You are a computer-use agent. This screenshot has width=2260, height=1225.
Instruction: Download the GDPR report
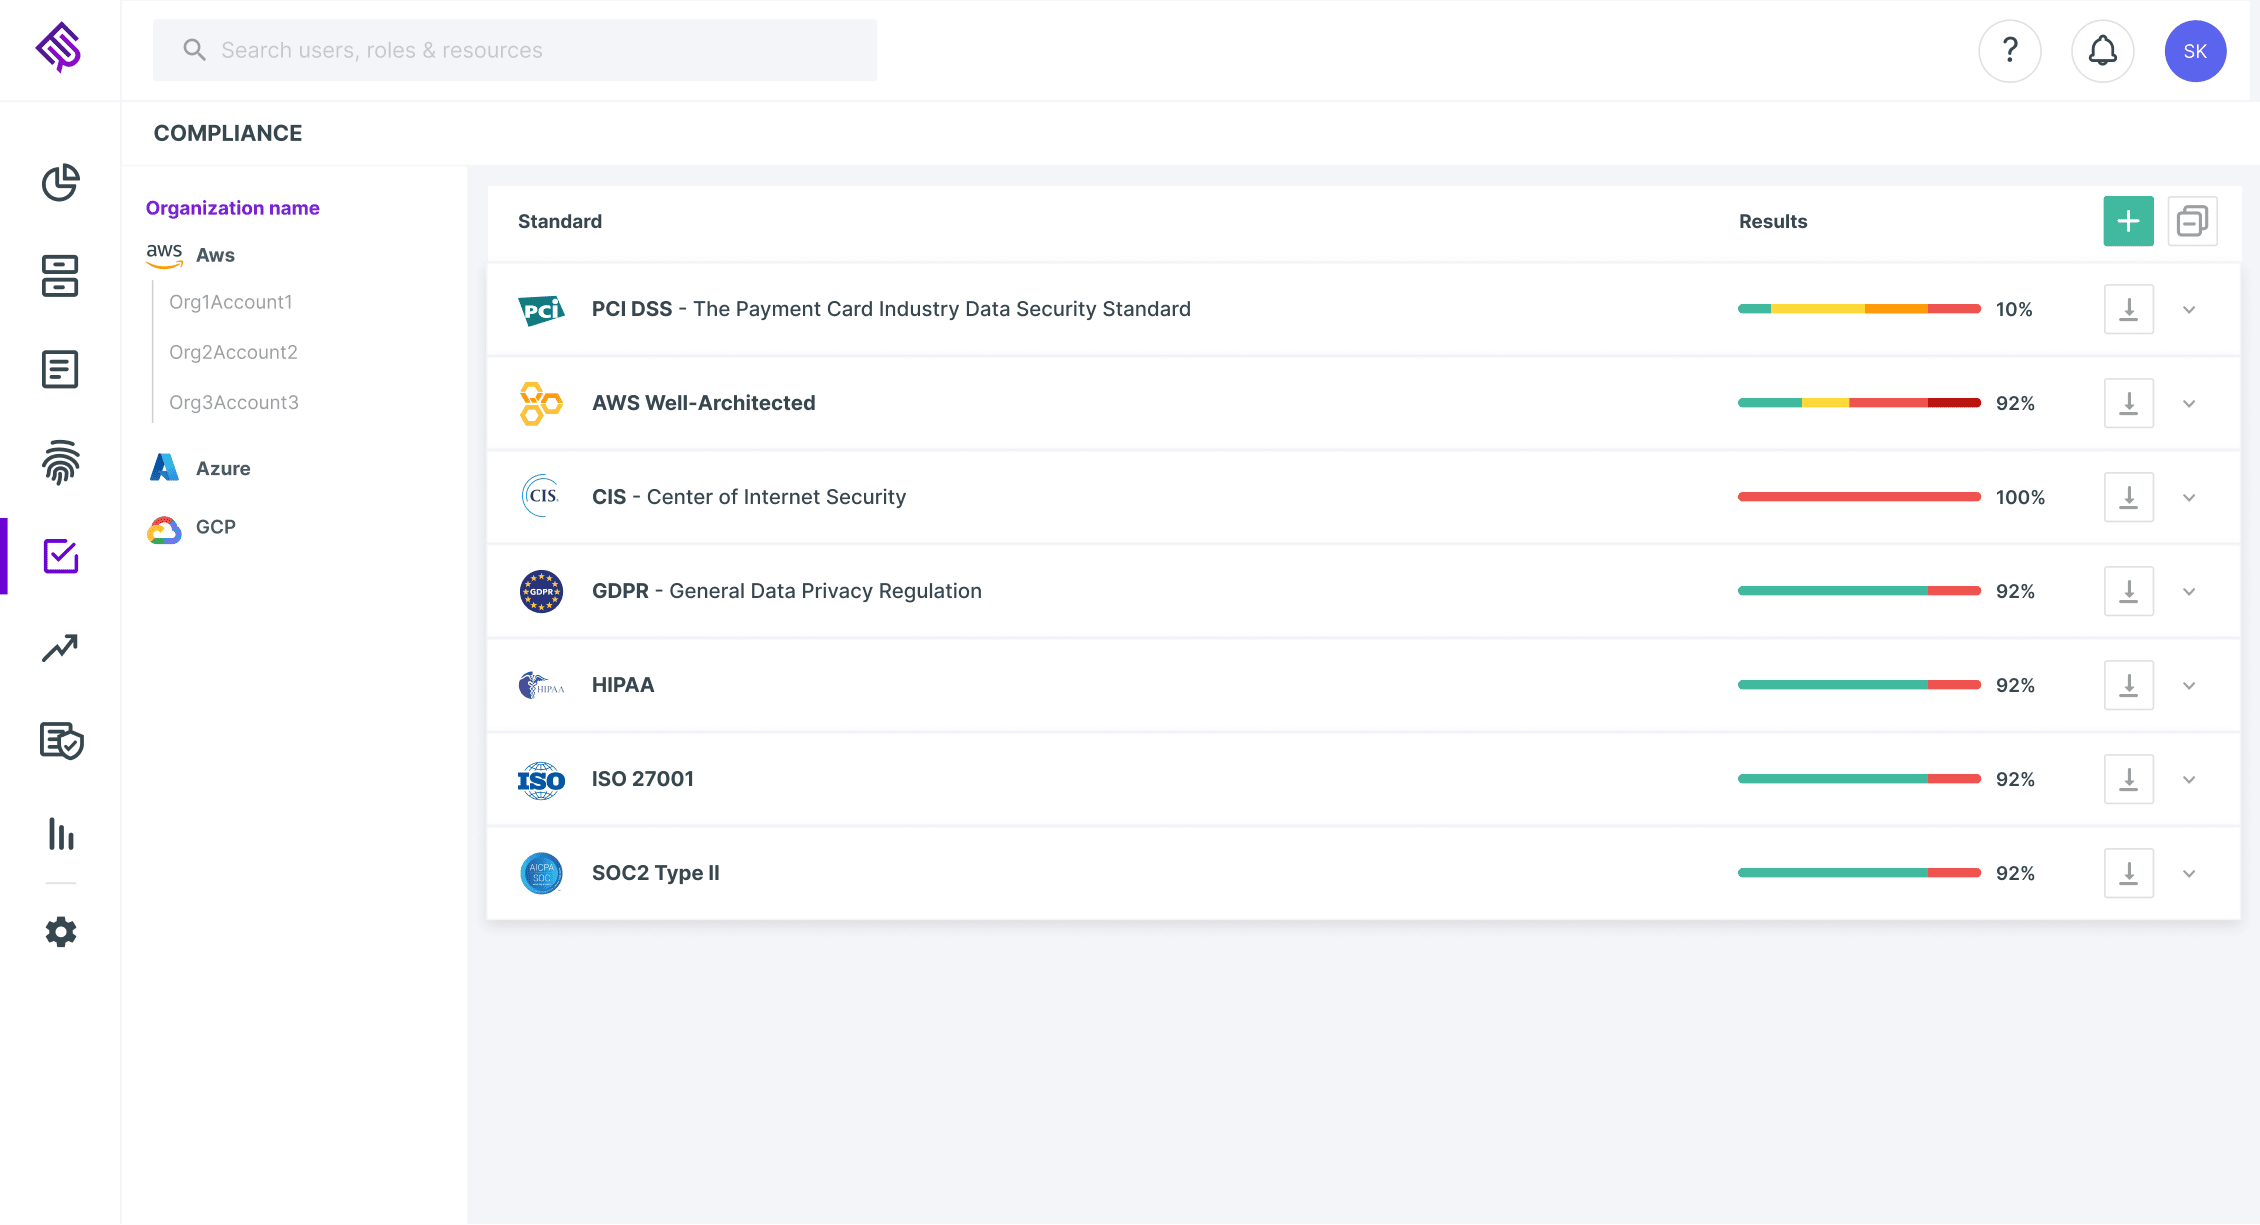pyautogui.click(x=2129, y=591)
